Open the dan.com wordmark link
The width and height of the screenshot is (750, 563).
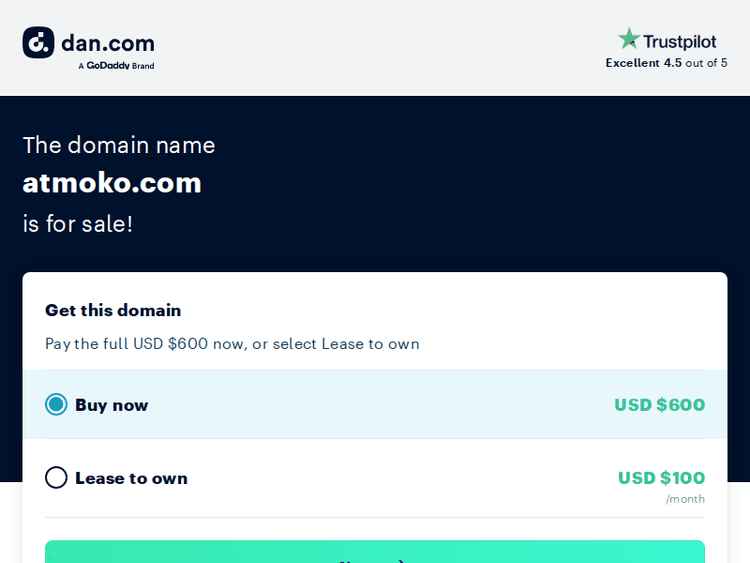tap(108, 43)
